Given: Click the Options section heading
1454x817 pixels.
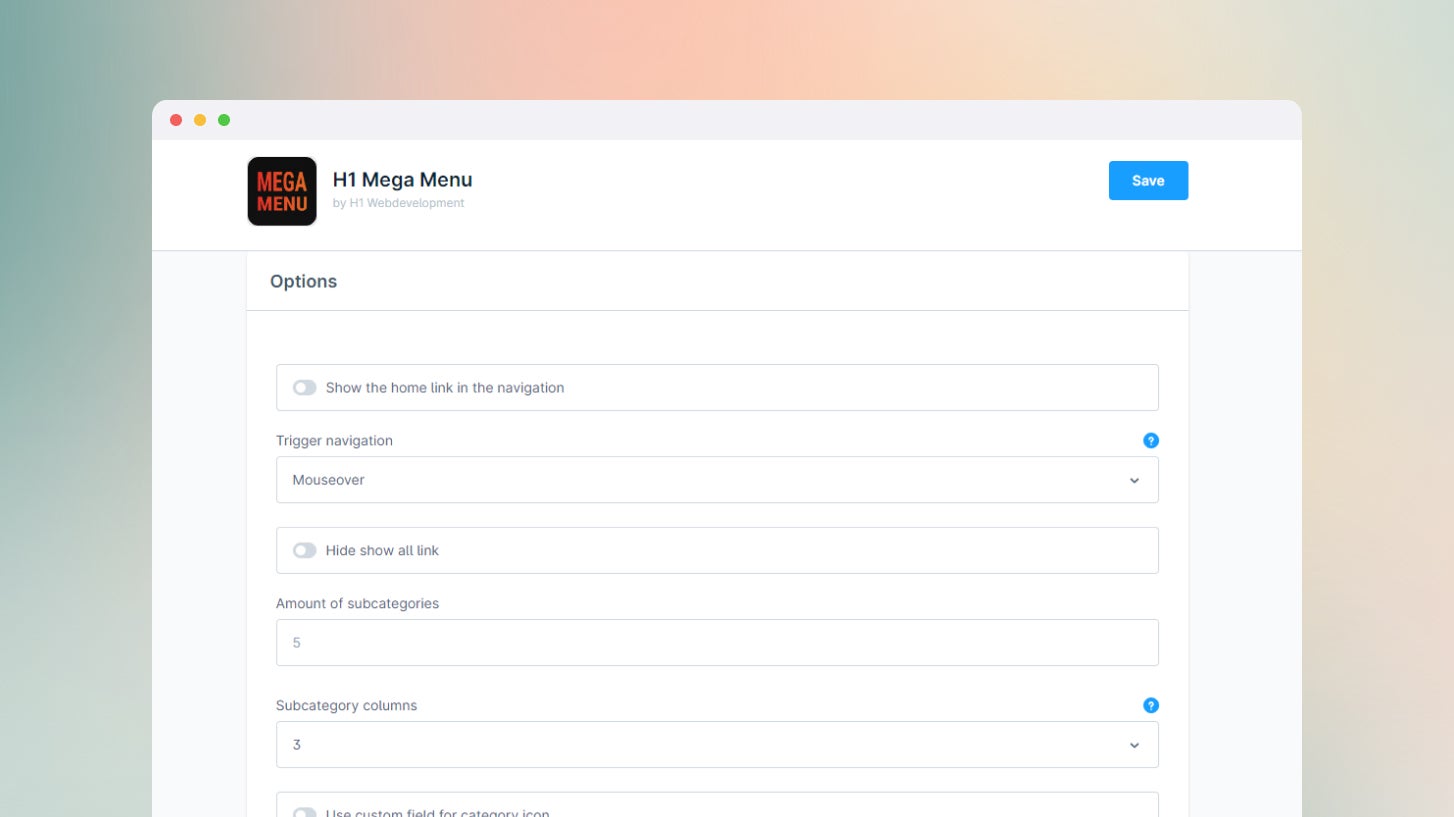Looking at the screenshot, I should [x=303, y=282].
